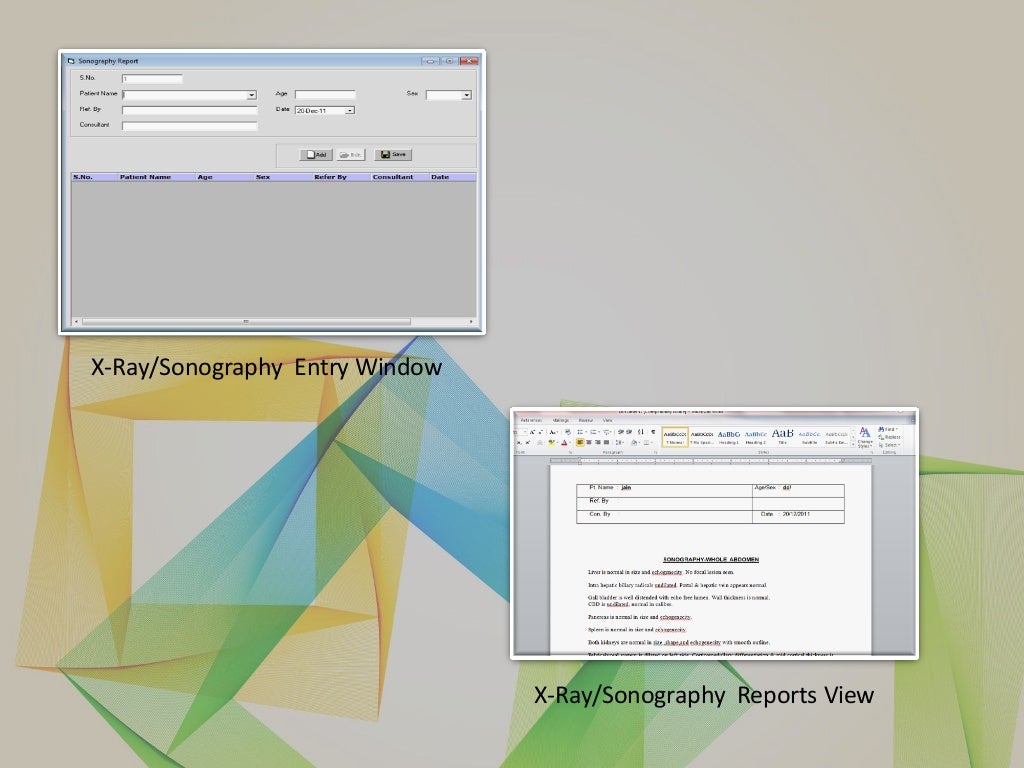The width and height of the screenshot is (1024, 768).
Task: Select the Align Text Right icon
Action: [598, 443]
